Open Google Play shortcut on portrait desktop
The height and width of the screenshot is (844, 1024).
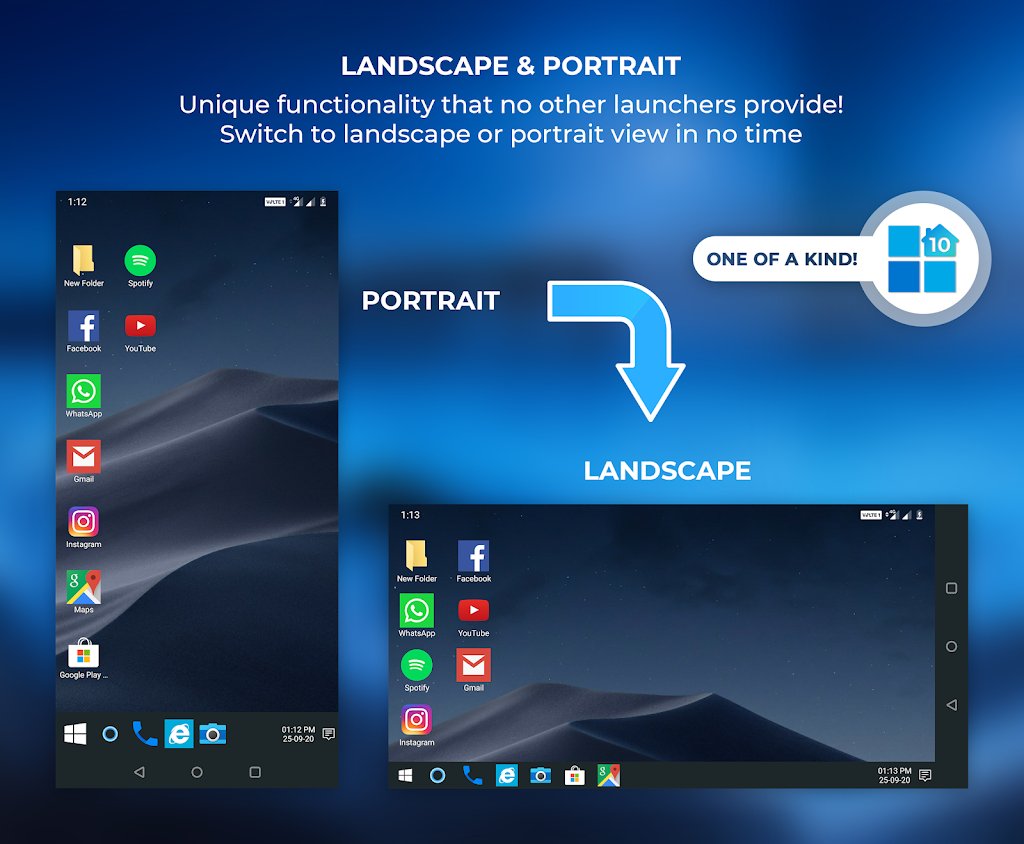(x=84, y=654)
